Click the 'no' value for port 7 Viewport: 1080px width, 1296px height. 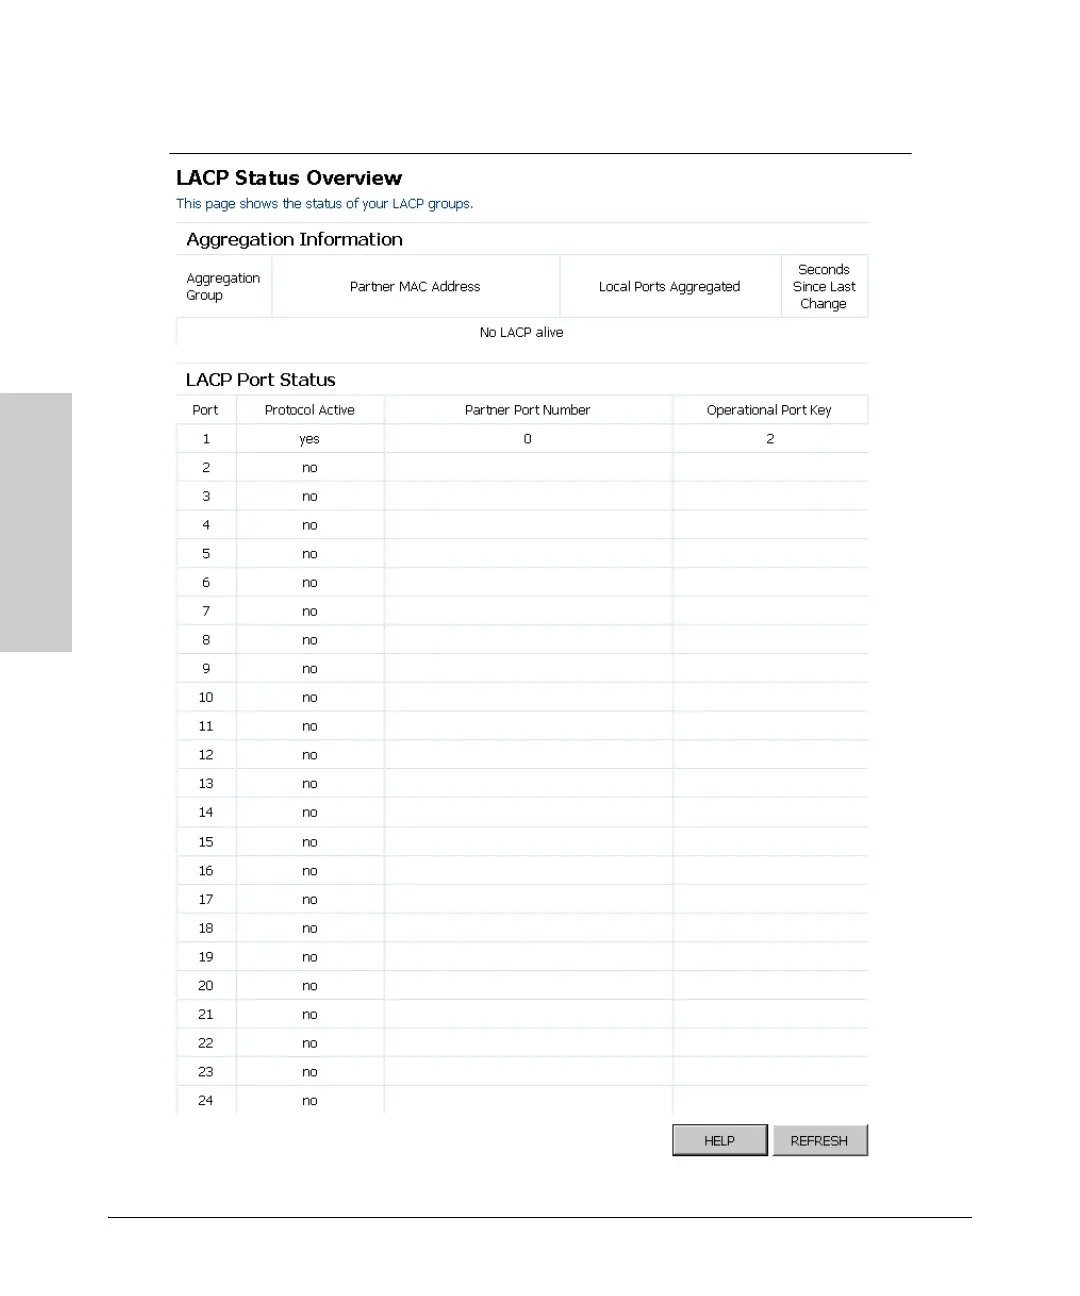pos(310,611)
